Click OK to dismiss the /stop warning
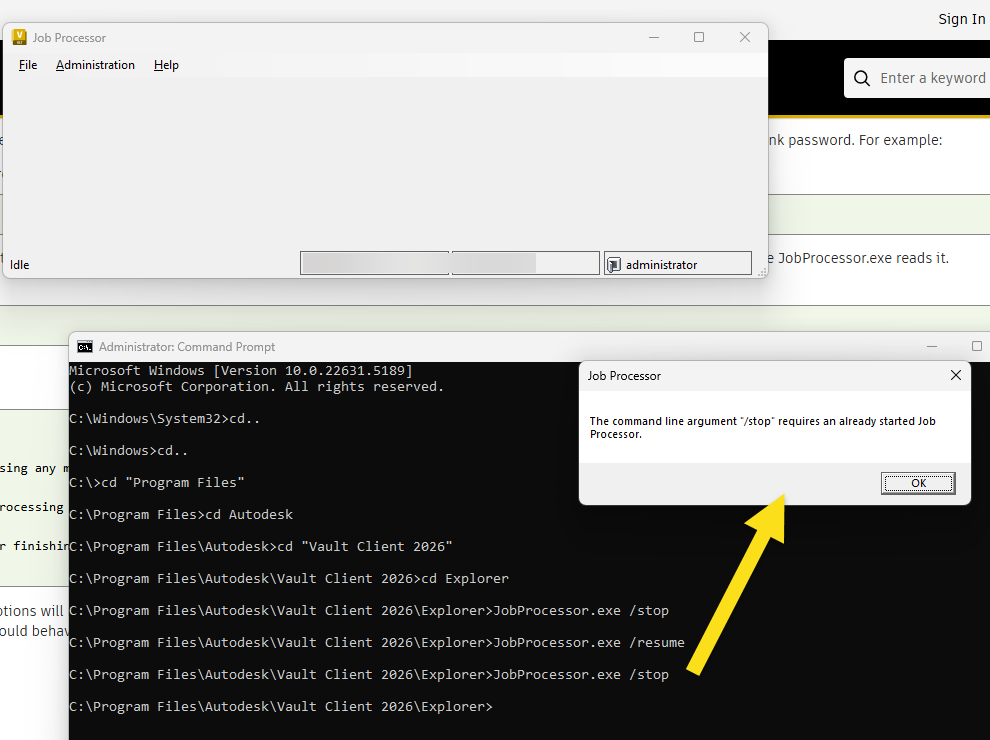The image size is (990, 740). (x=918, y=483)
